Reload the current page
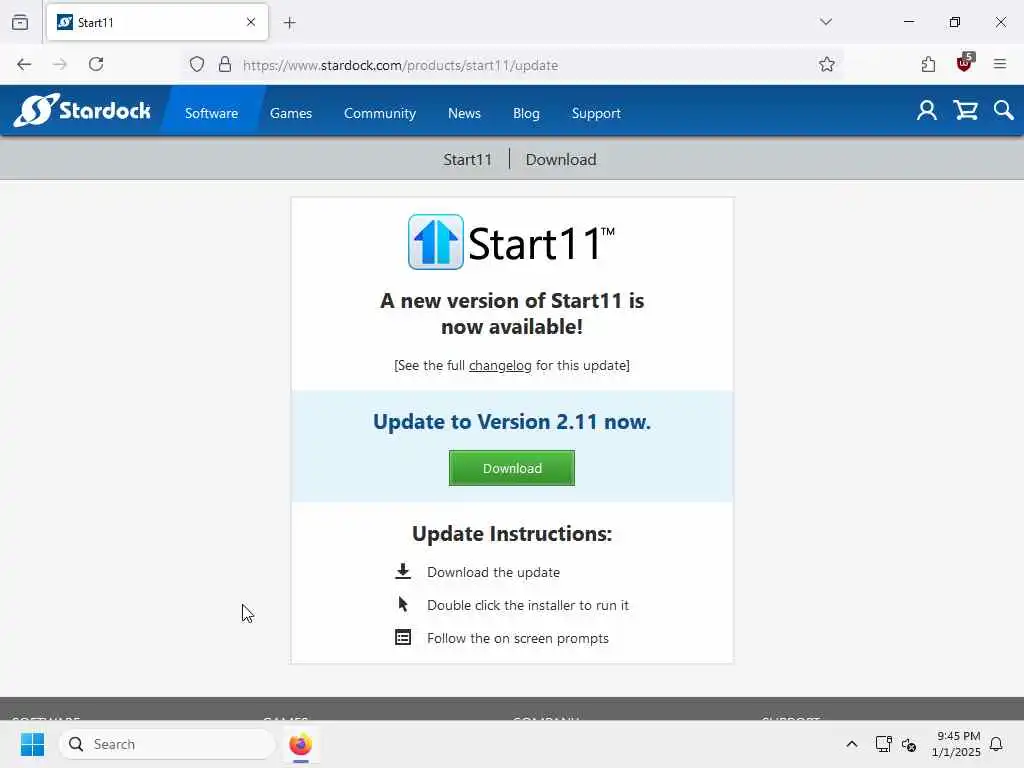The image size is (1024, 768). tap(96, 64)
